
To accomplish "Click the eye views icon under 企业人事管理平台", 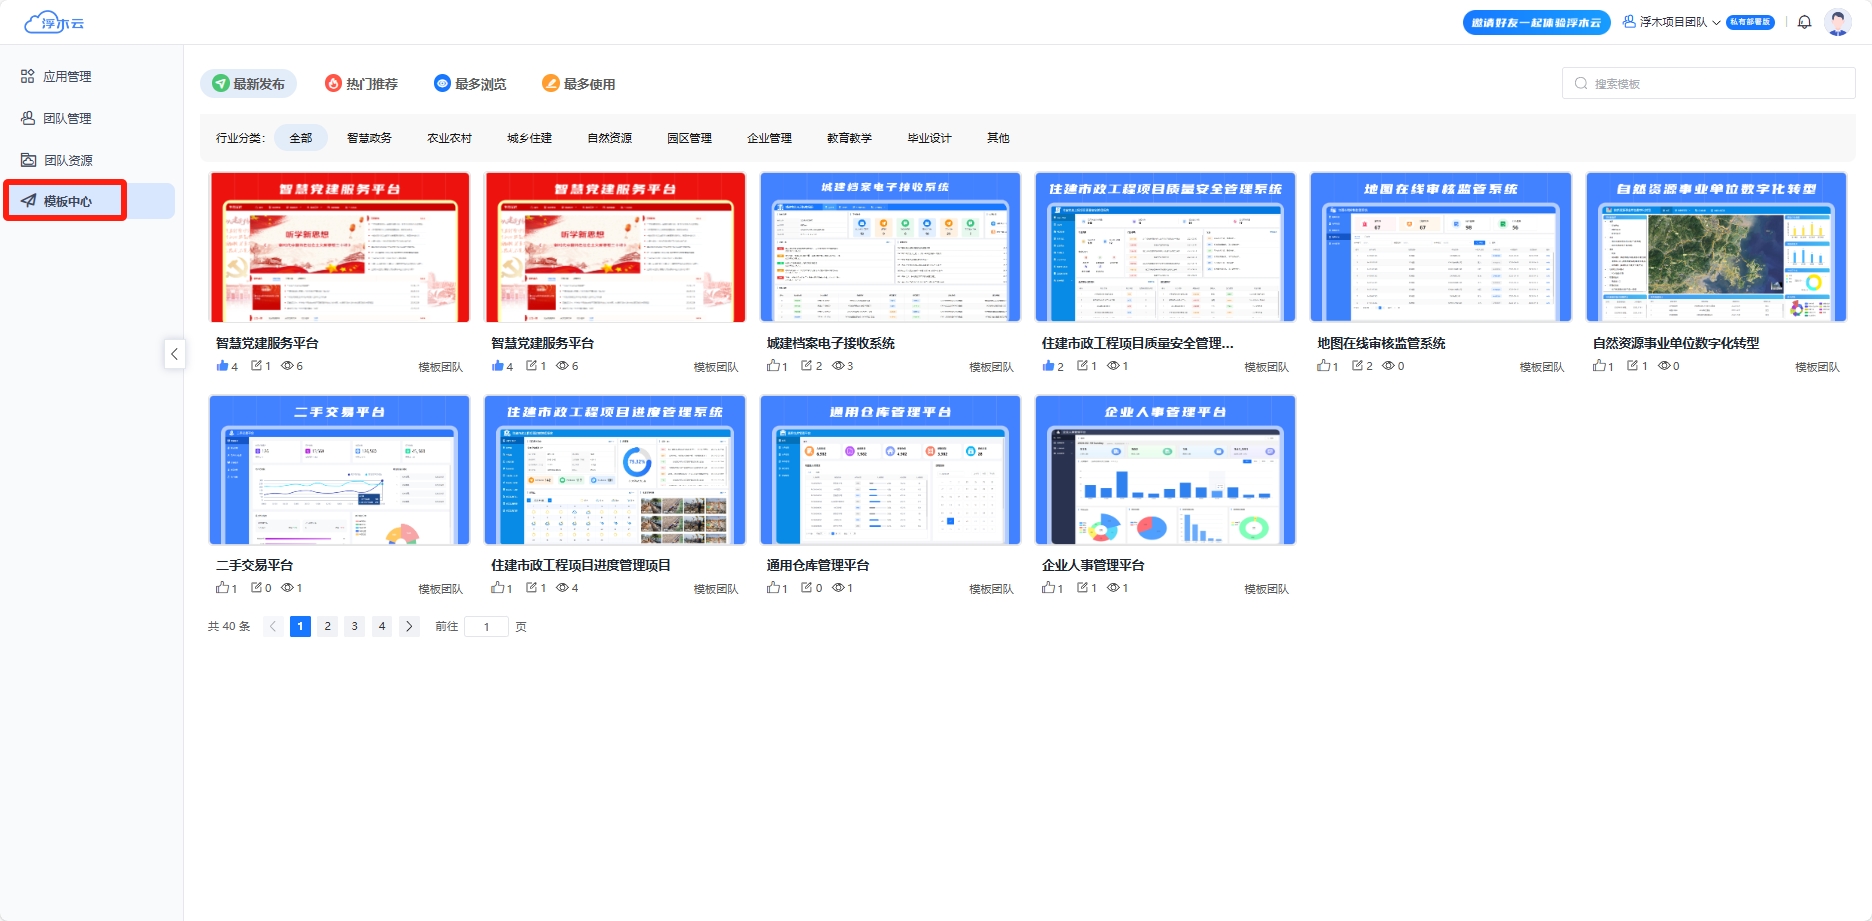I will [x=1112, y=588].
